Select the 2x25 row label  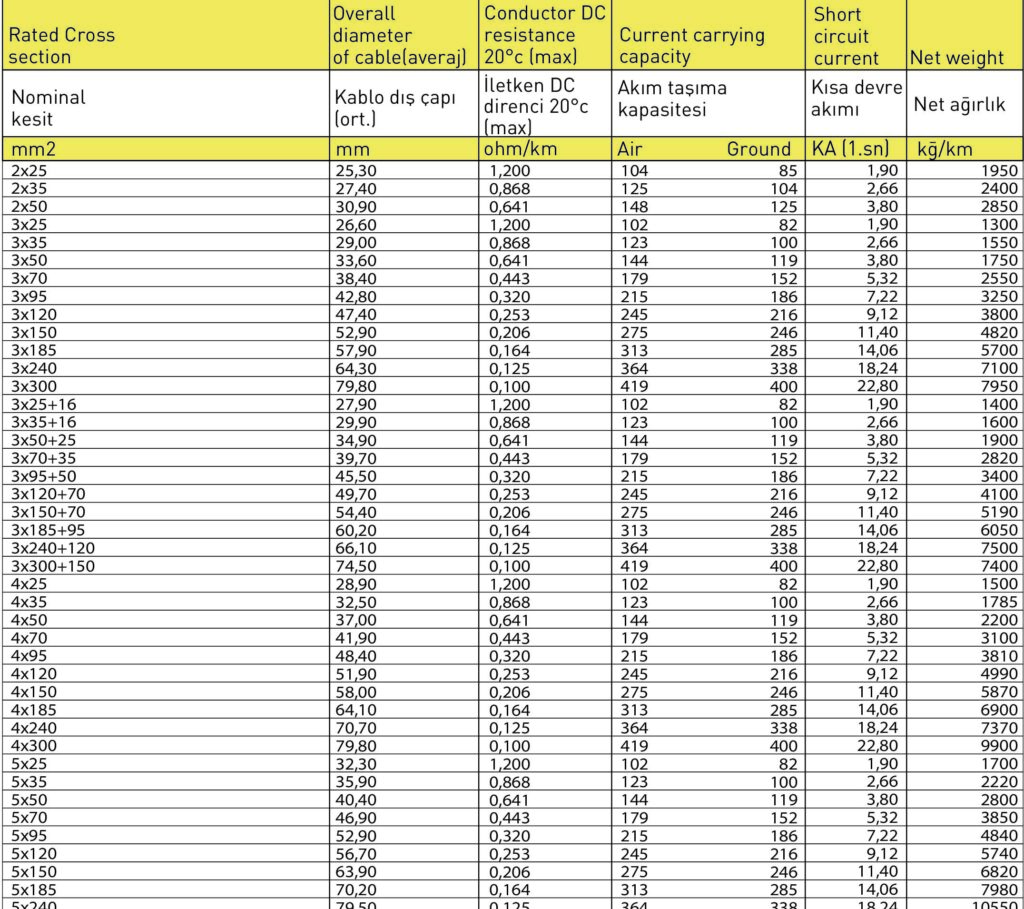click(27, 171)
